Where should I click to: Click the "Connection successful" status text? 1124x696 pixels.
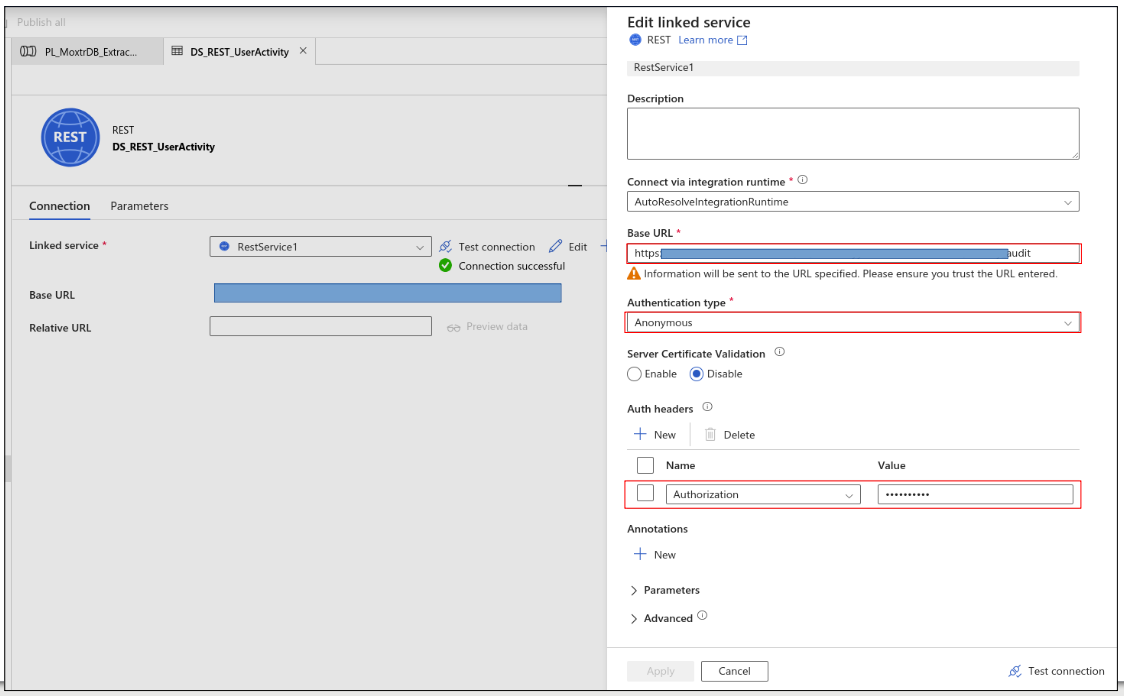pos(512,266)
